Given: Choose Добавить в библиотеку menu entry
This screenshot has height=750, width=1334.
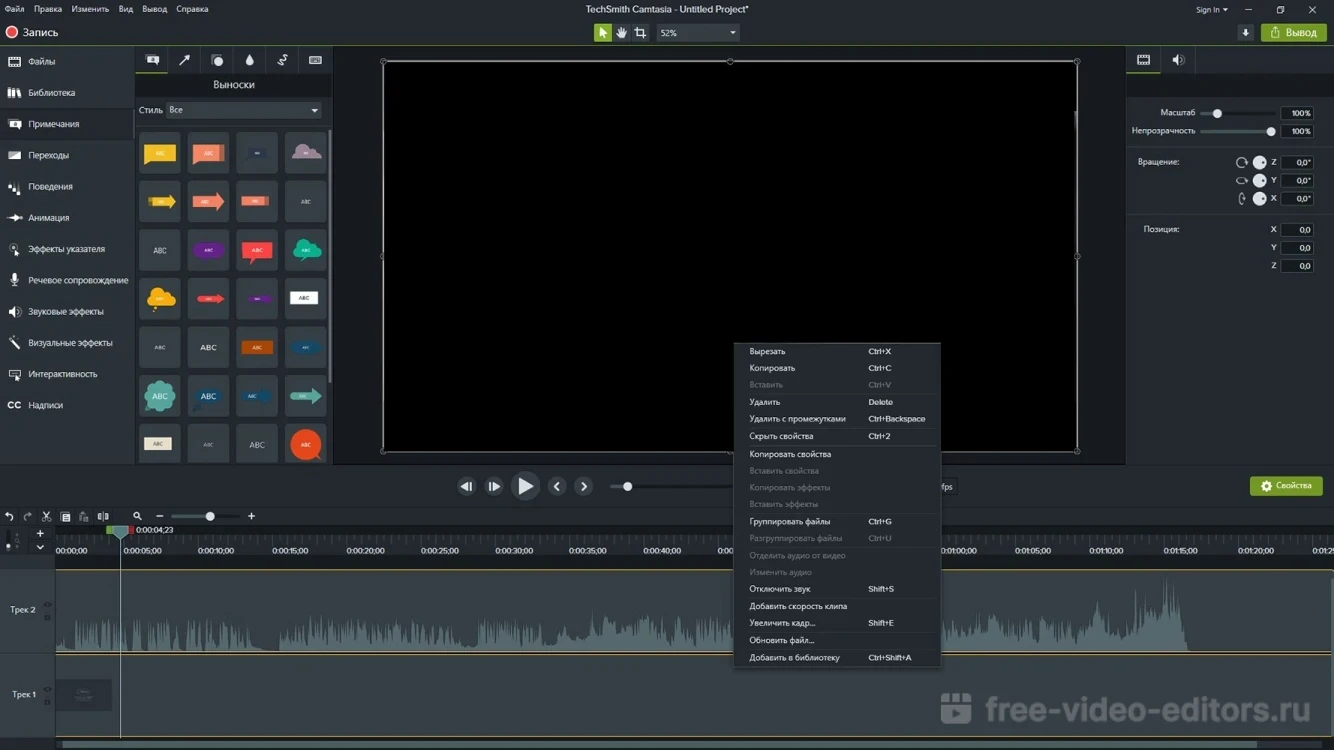Looking at the screenshot, I should (x=837, y=657).
